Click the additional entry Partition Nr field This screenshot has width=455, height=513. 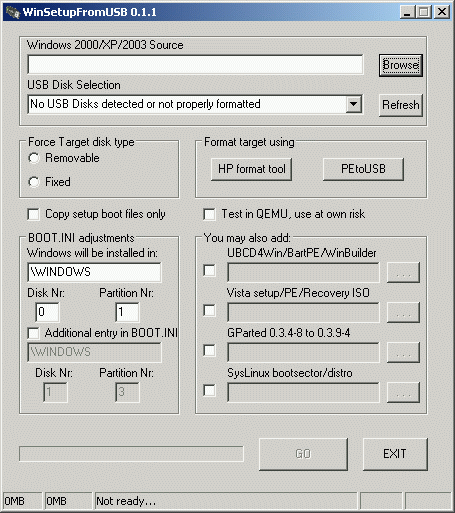click(x=127, y=392)
